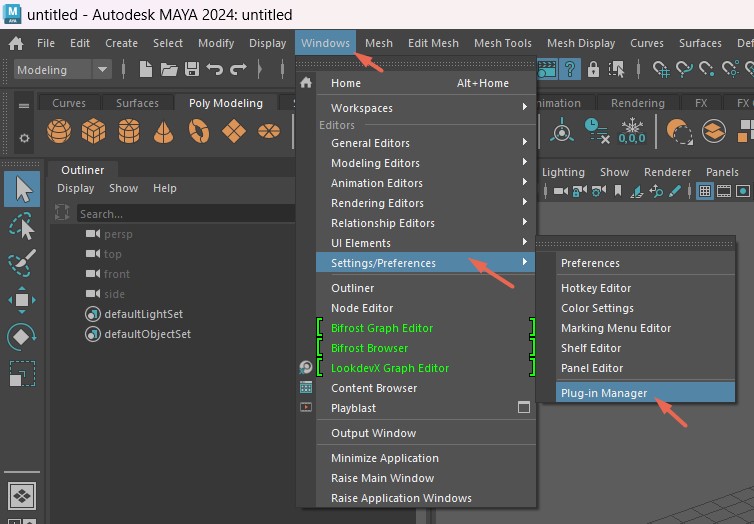Open the Windows menu in menu bar
Screen dimensions: 754x524
tap(326, 43)
